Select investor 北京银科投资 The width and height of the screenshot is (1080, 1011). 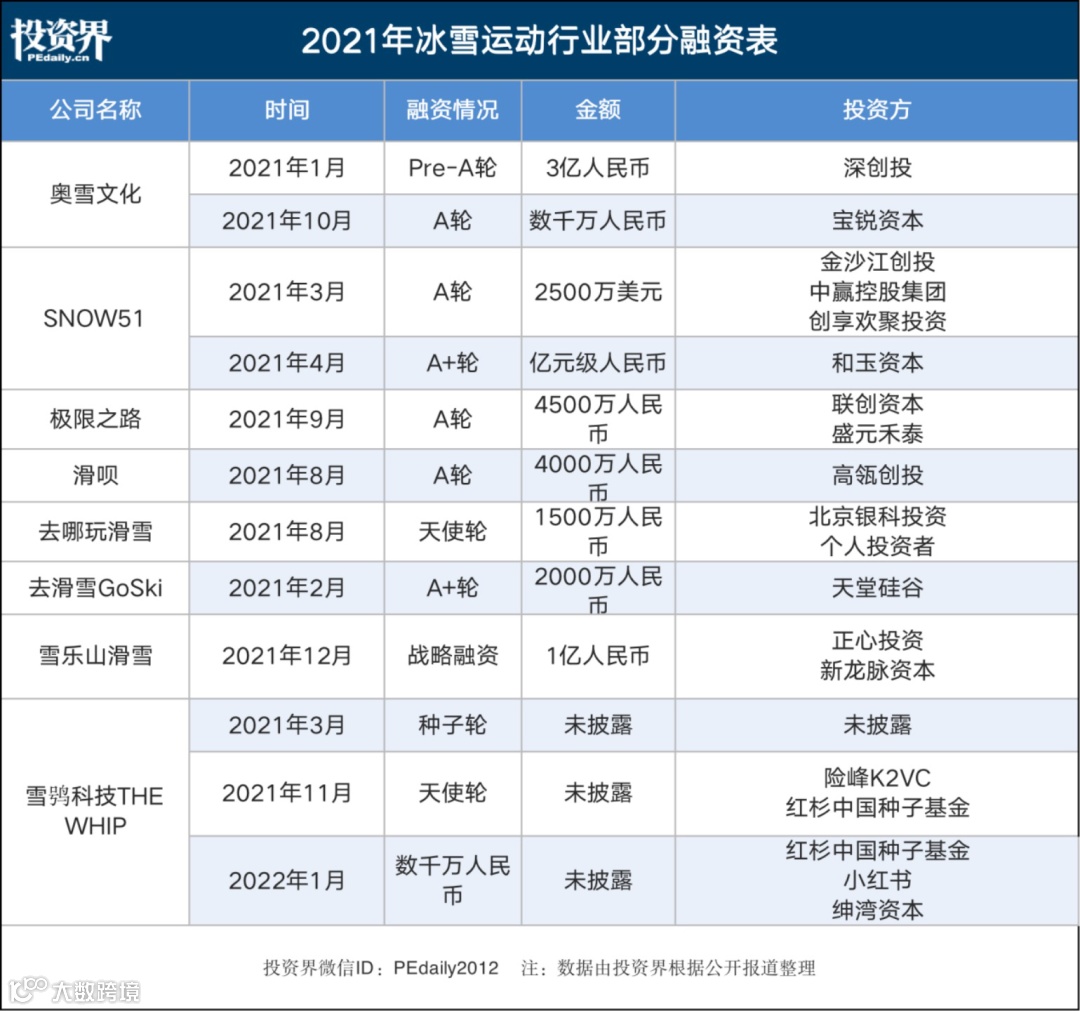point(877,517)
